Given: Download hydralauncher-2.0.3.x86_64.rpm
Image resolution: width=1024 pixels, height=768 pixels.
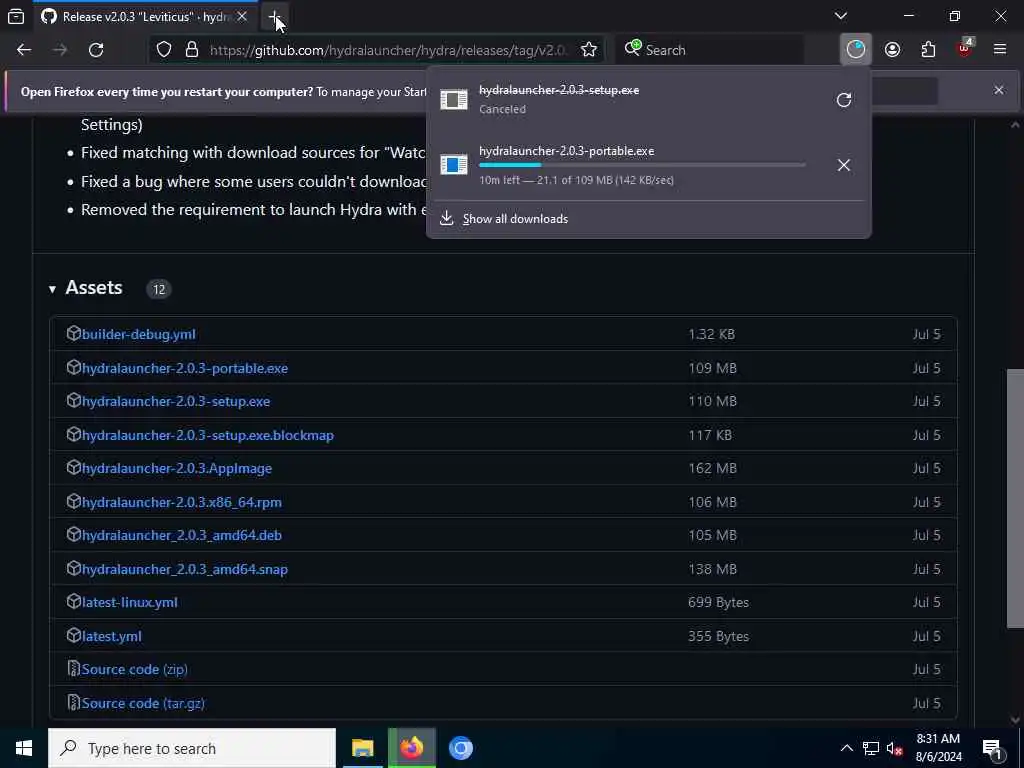Looking at the screenshot, I should [x=182, y=503].
